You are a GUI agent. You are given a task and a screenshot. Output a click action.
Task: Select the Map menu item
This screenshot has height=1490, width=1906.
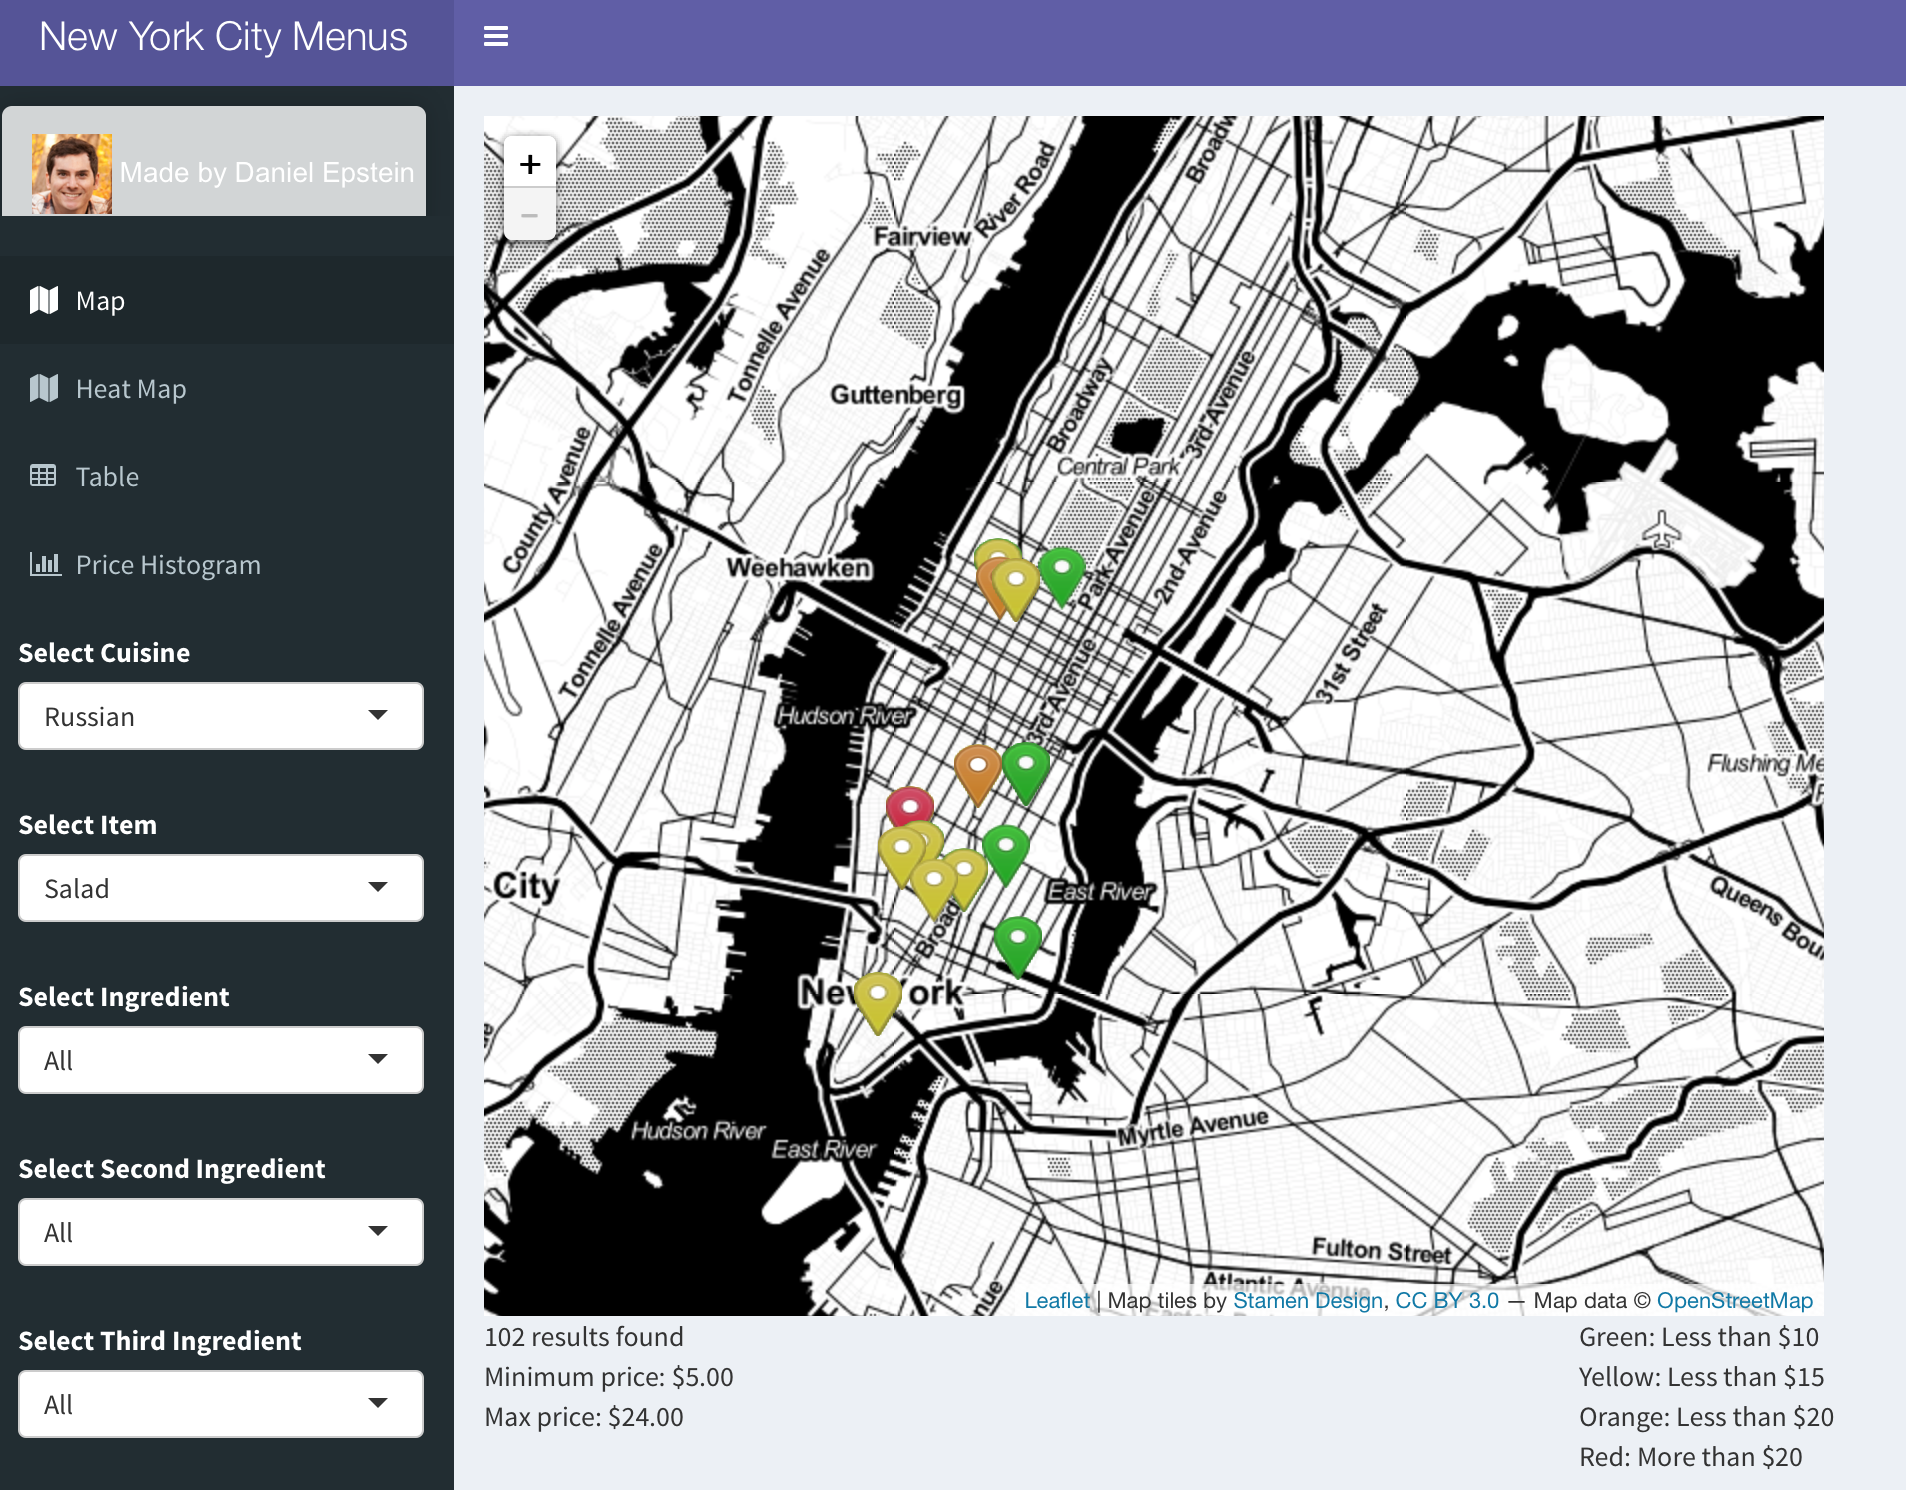(x=100, y=301)
